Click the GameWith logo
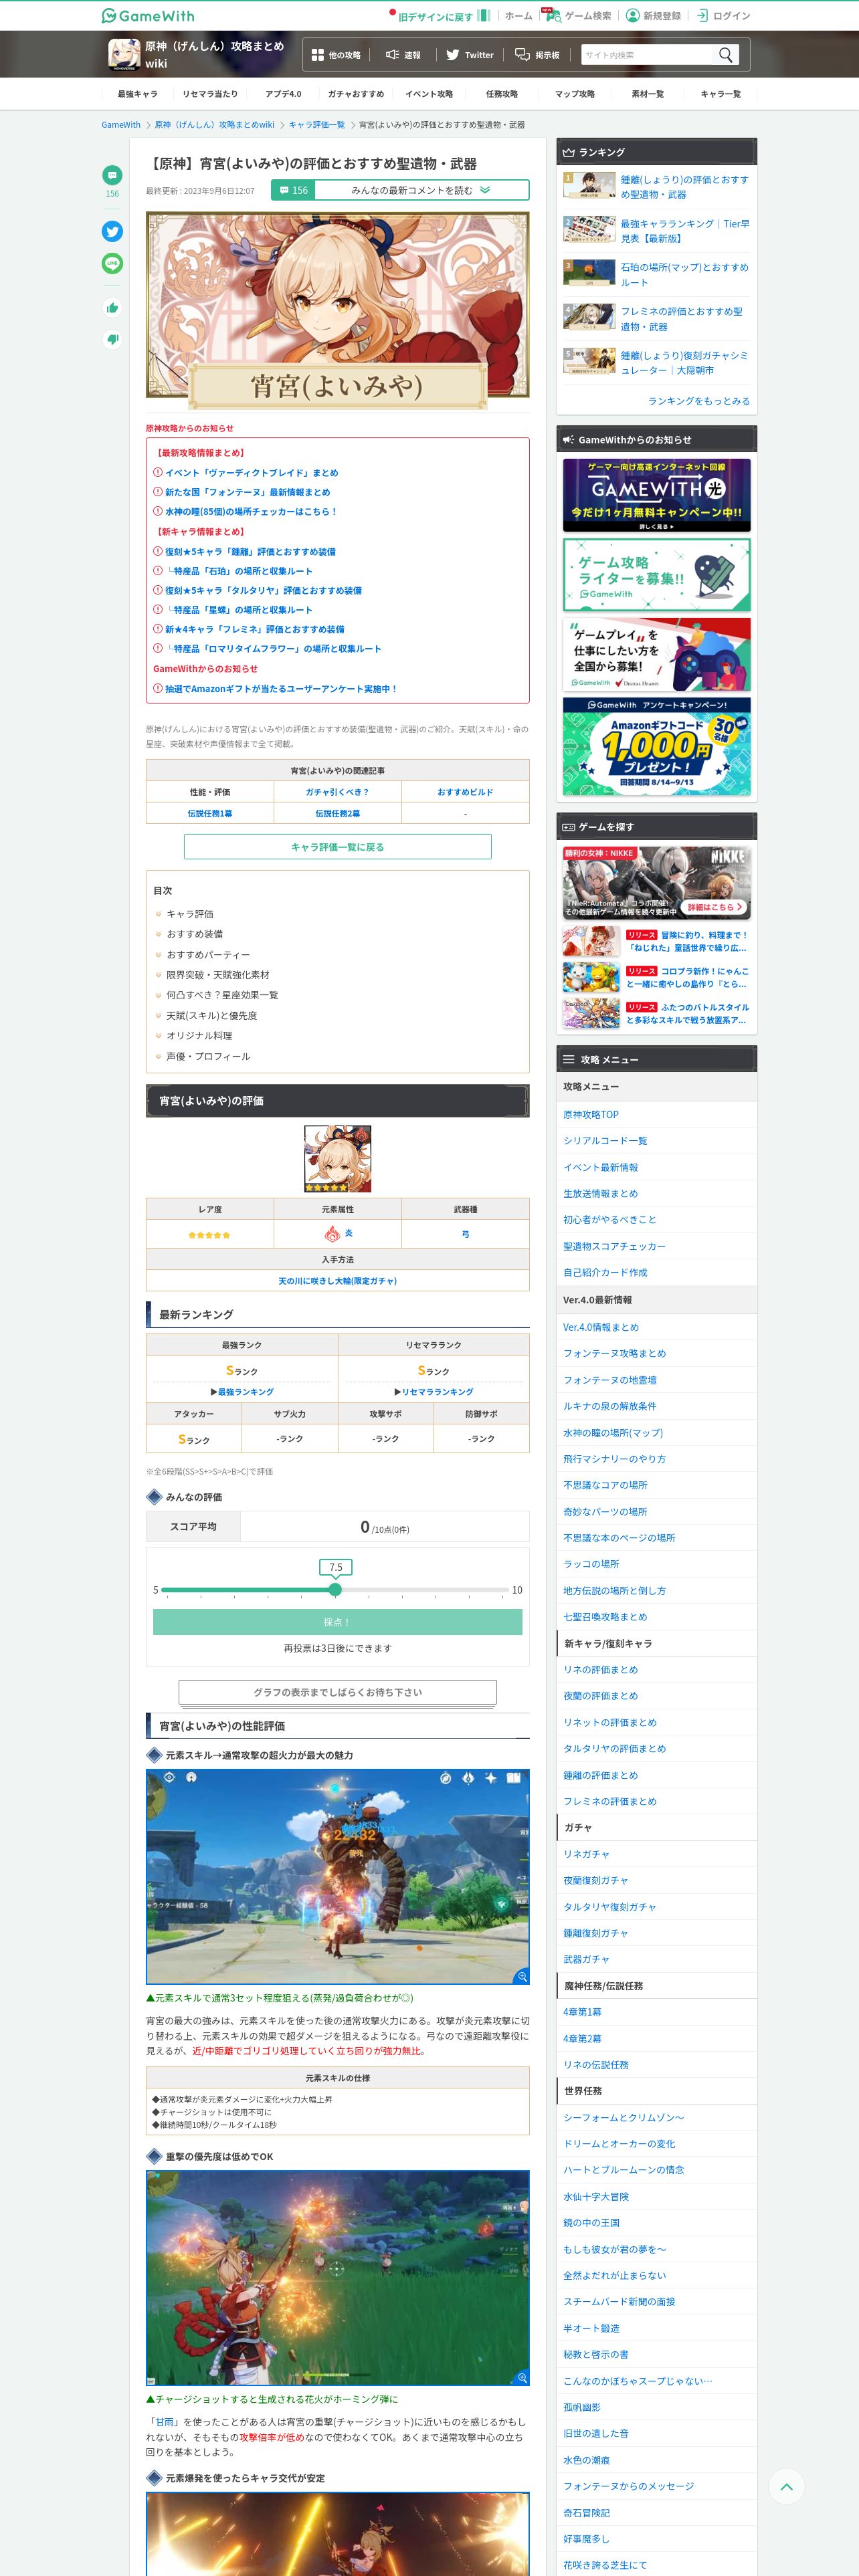The width and height of the screenshot is (859, 2576). pos(148,15)
